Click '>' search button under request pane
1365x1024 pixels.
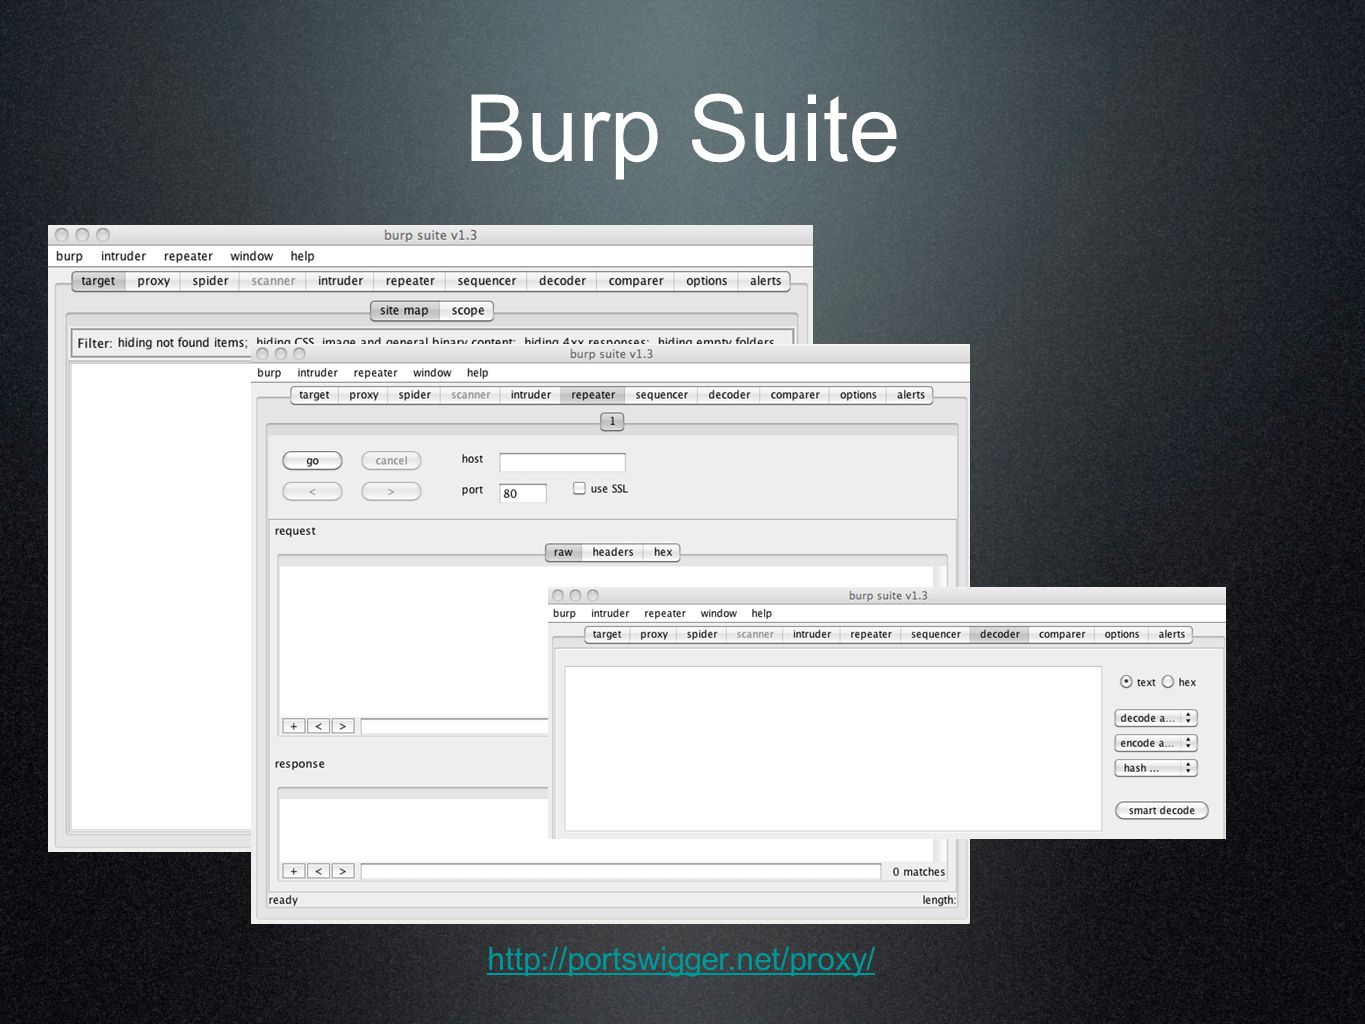coord(342,726)
